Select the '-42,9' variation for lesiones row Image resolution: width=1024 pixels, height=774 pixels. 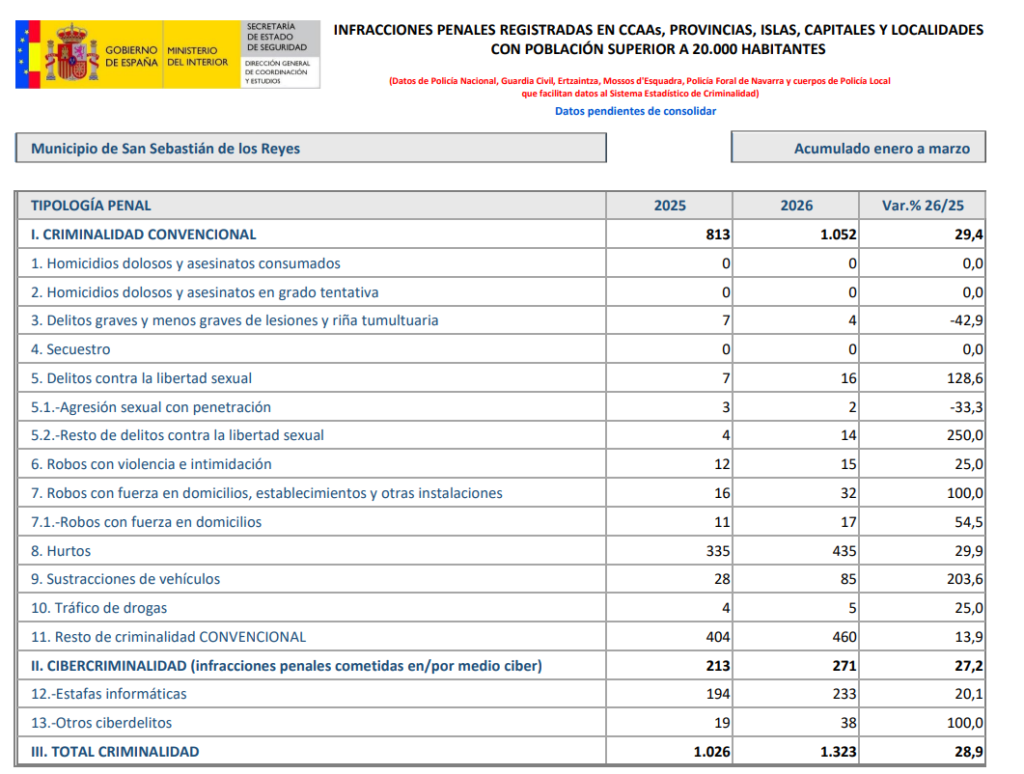(967, 321)
